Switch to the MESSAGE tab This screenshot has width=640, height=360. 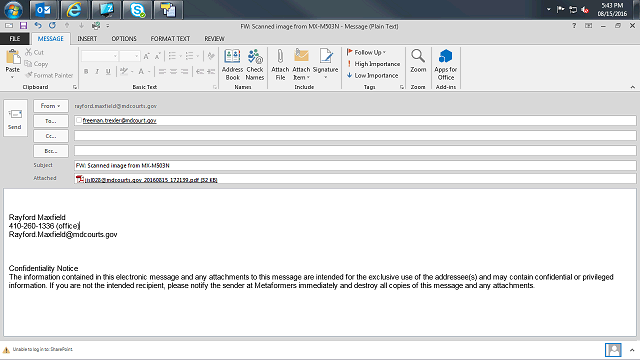tap(51, 39)
